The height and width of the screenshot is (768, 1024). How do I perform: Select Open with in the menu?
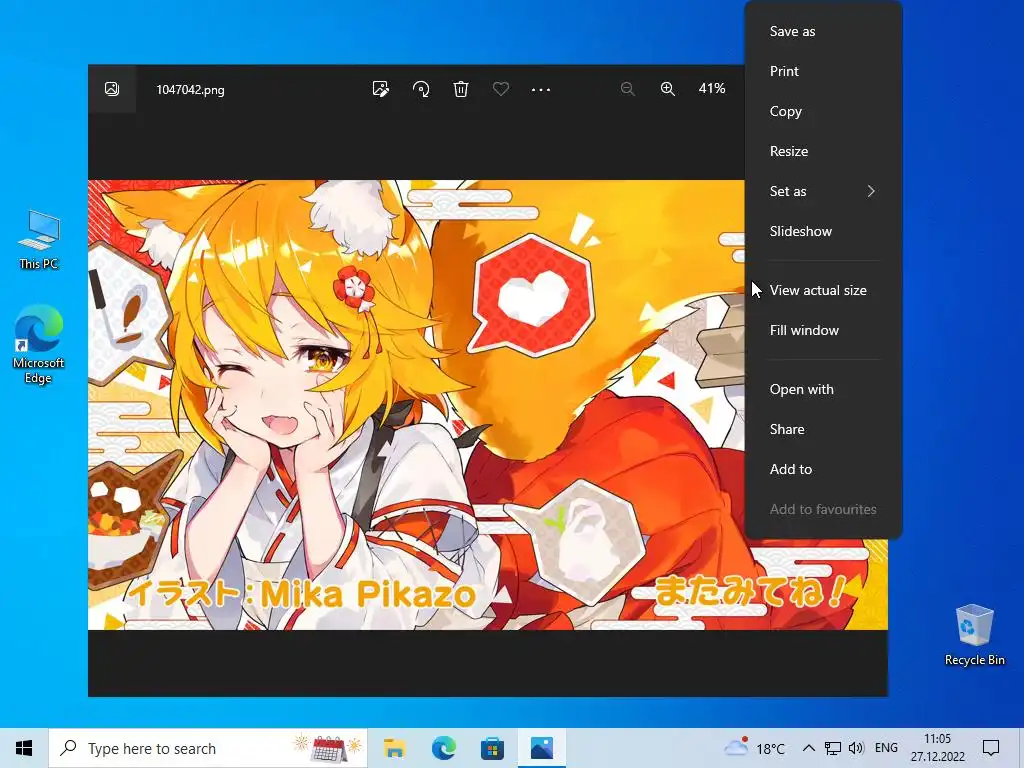point(824,389)
